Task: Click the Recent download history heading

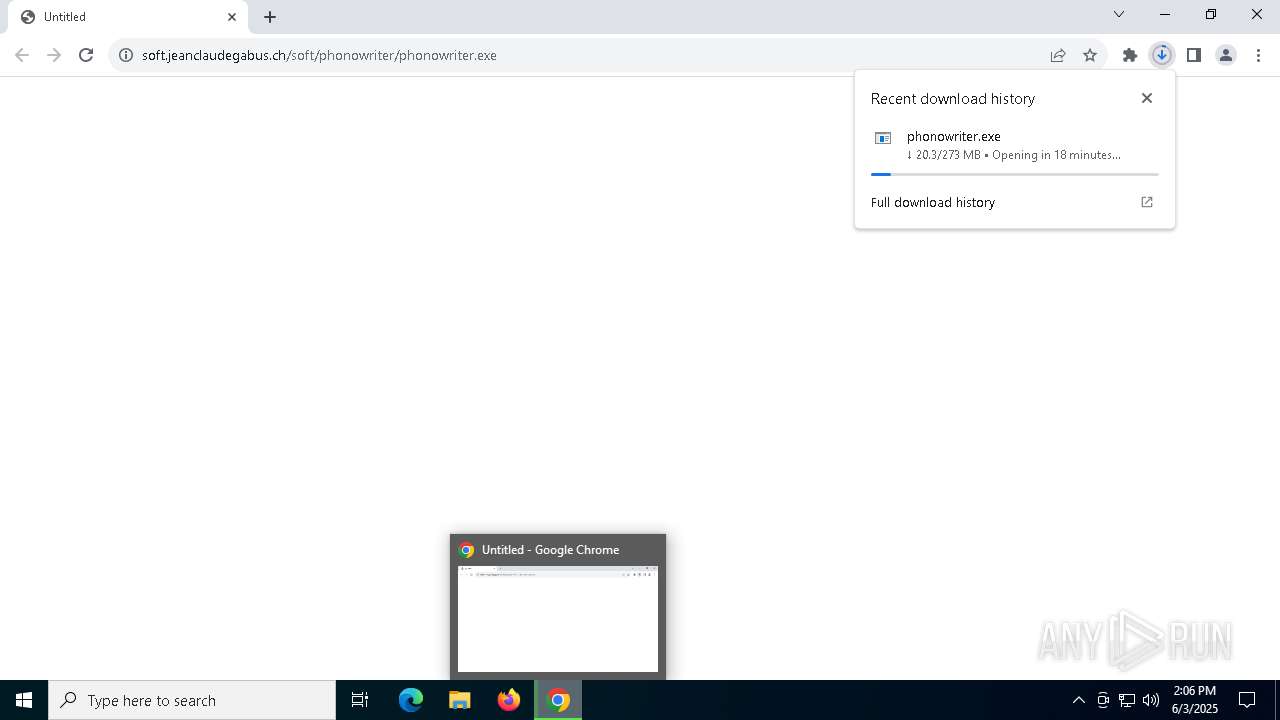Action: coord(953,98)
